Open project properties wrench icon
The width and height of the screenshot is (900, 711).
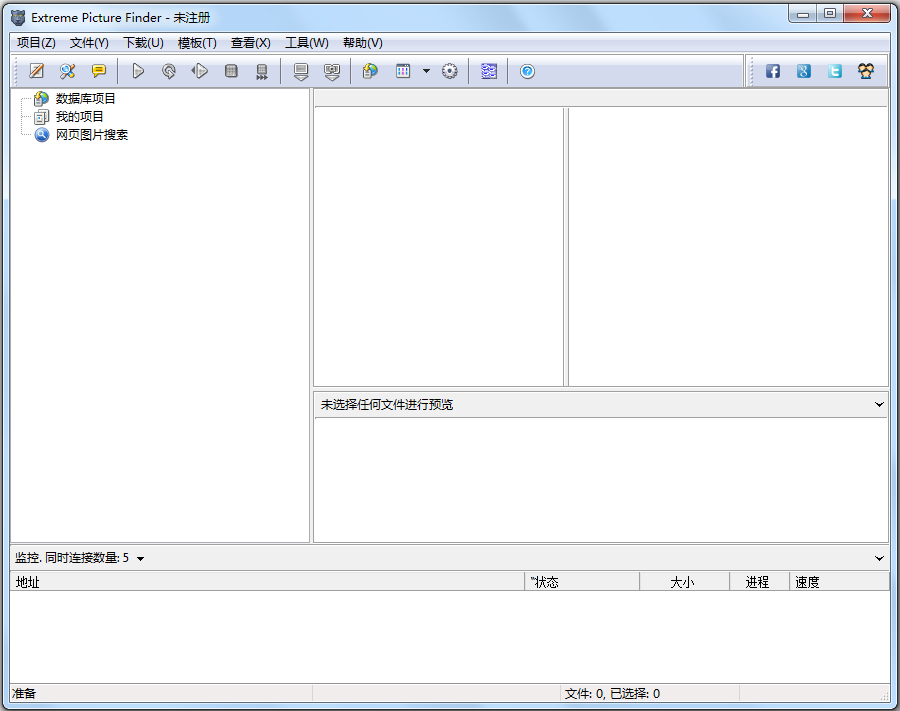coord(67,71)
